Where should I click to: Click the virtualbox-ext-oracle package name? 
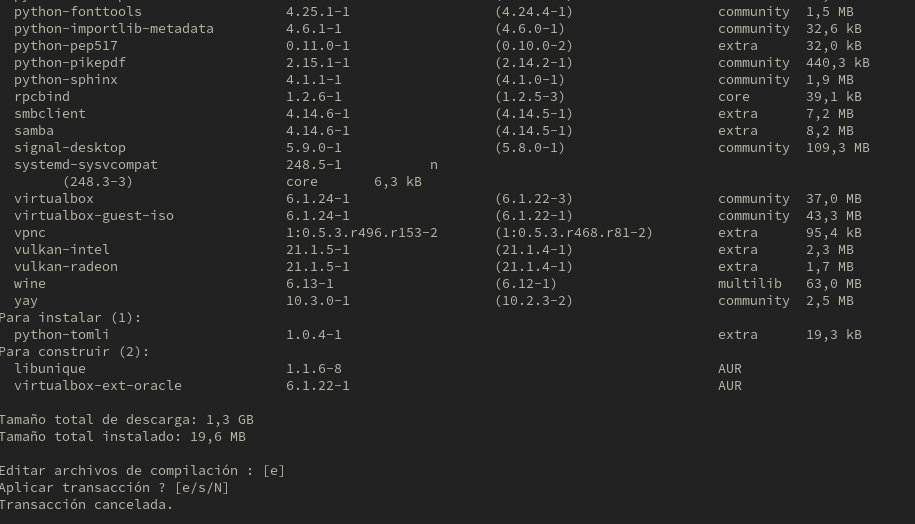coord(97,386)
